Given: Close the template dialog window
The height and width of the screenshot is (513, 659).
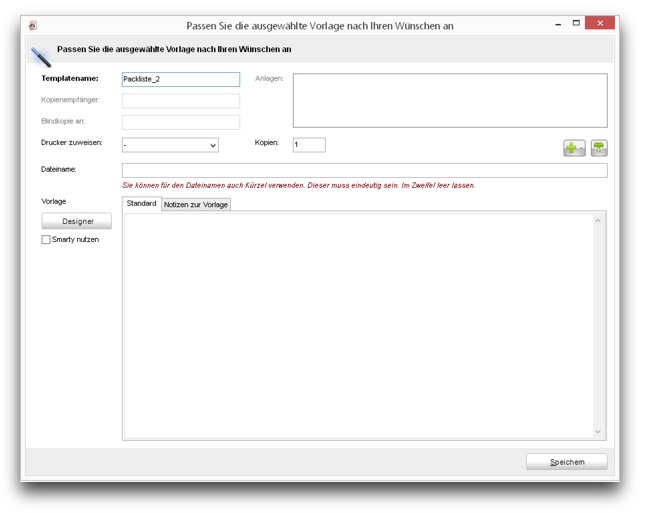Looking at the screenshot, I should point(601,24).
